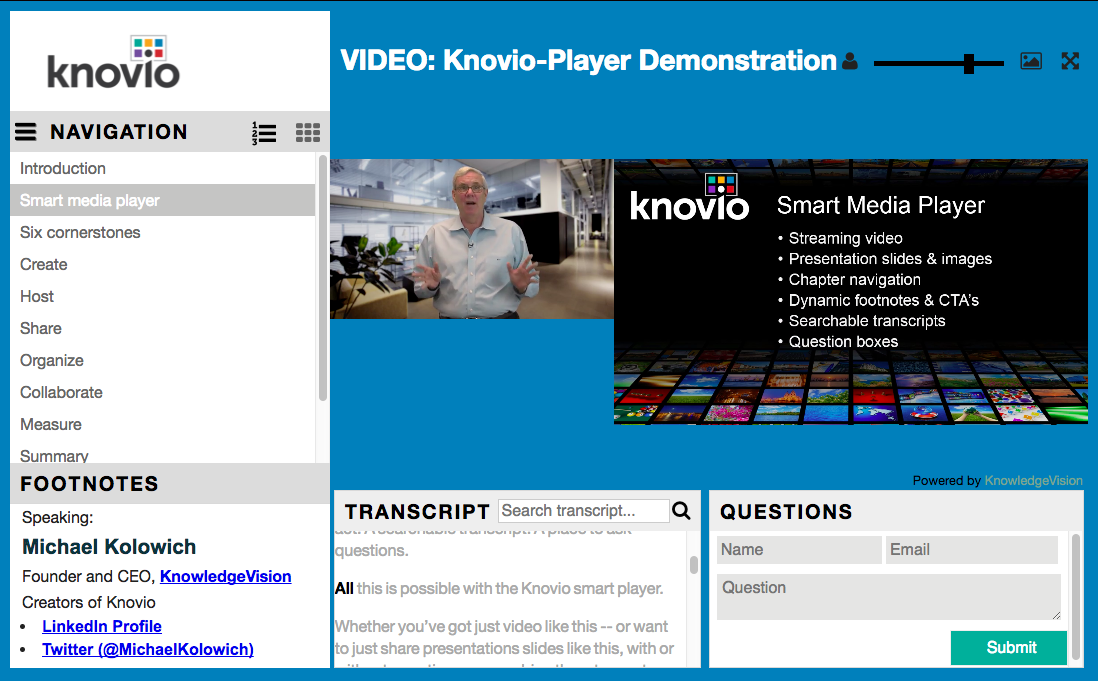Viewport: 1098px width, 681px height.
Task: Click the Knovio logo at top left
Action: tap(114, 62)
